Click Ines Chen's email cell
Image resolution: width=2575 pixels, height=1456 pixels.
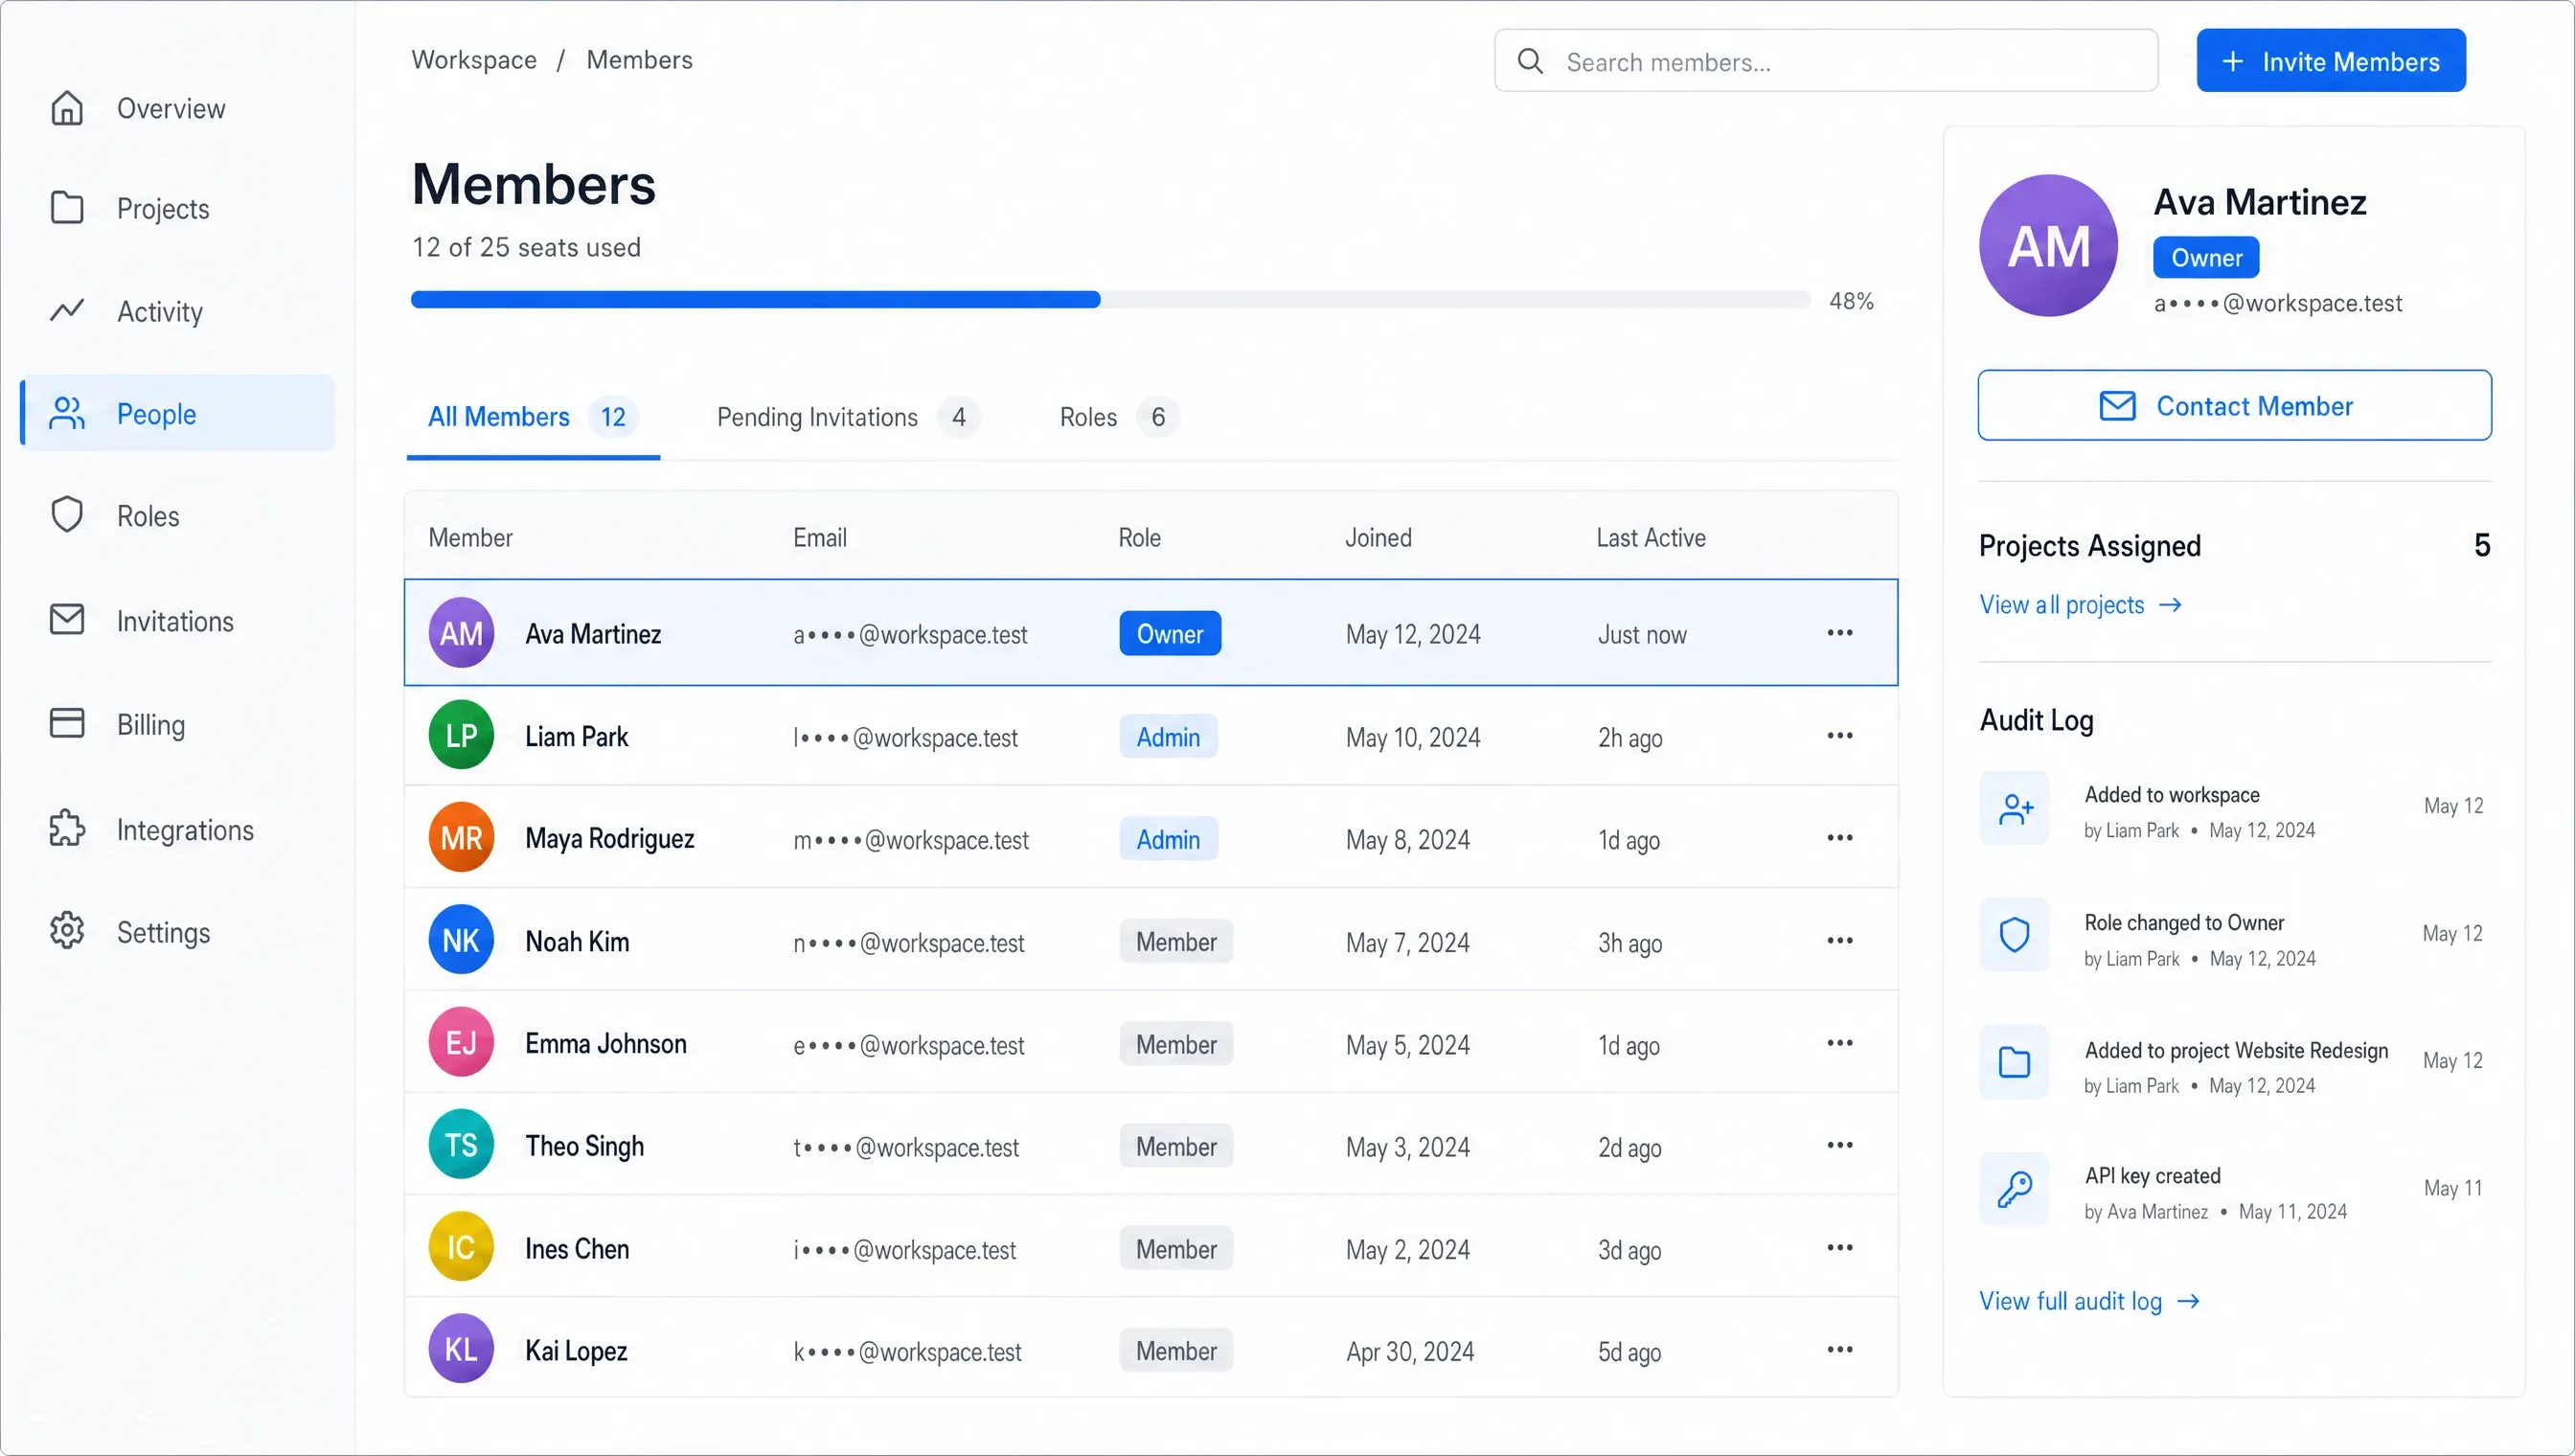click(904, 1250)
